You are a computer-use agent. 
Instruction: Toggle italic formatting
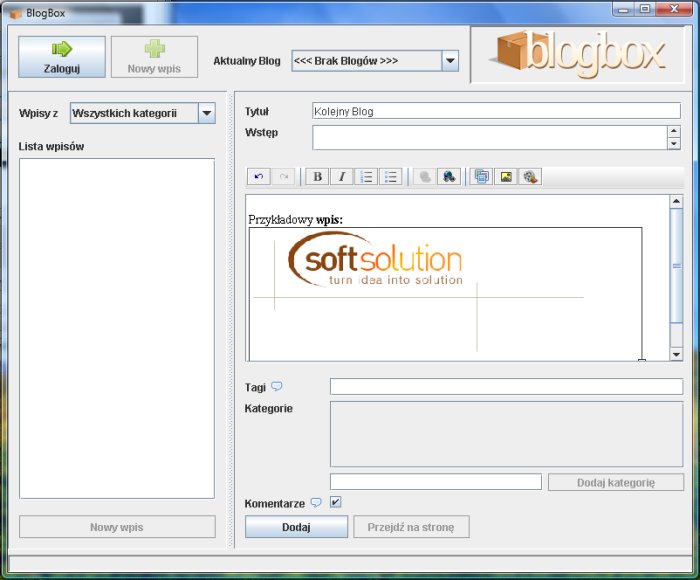point(342,177)
